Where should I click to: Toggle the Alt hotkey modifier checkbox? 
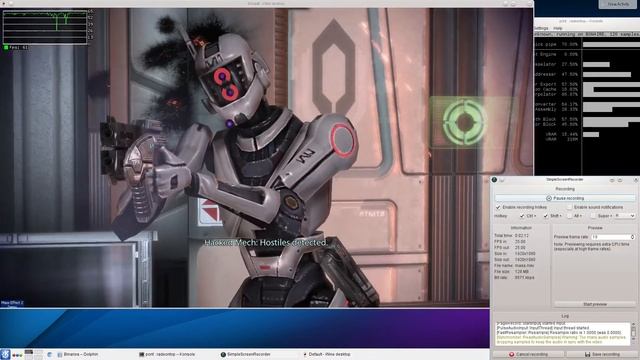[x=570, y=216]
